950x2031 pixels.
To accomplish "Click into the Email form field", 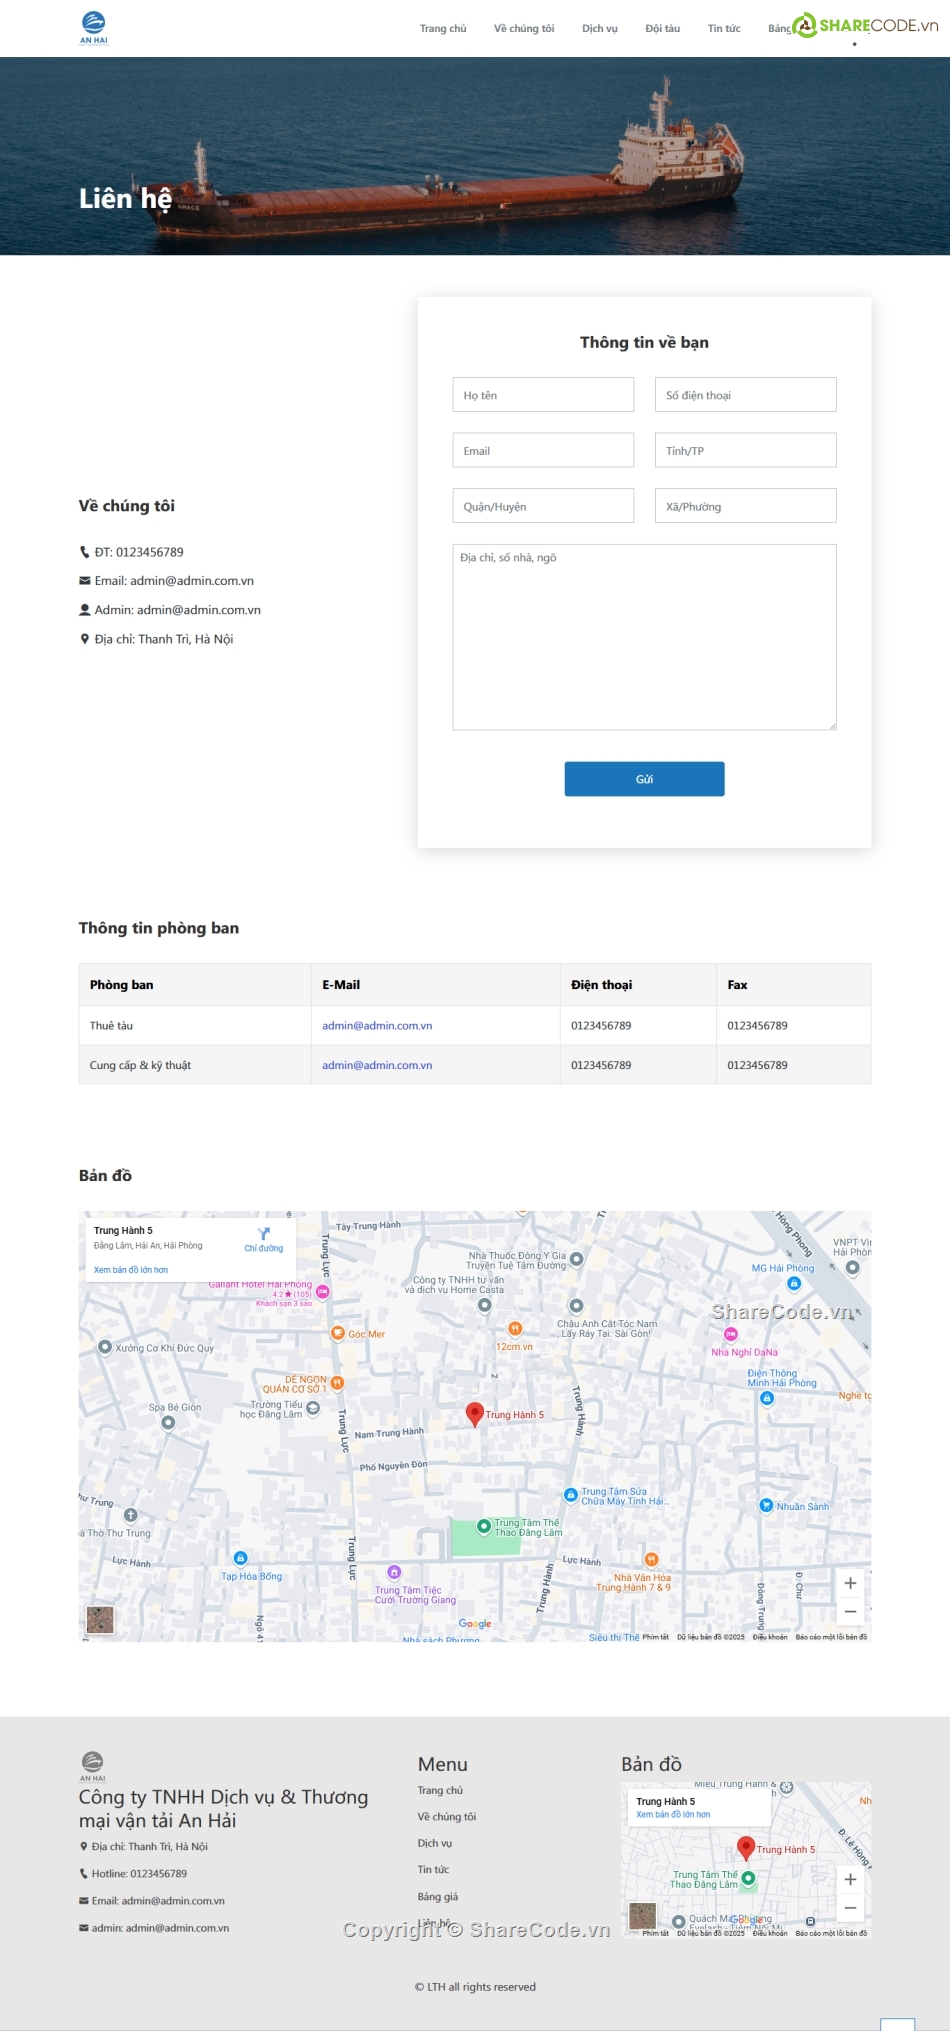I will (x=543, y=450).
